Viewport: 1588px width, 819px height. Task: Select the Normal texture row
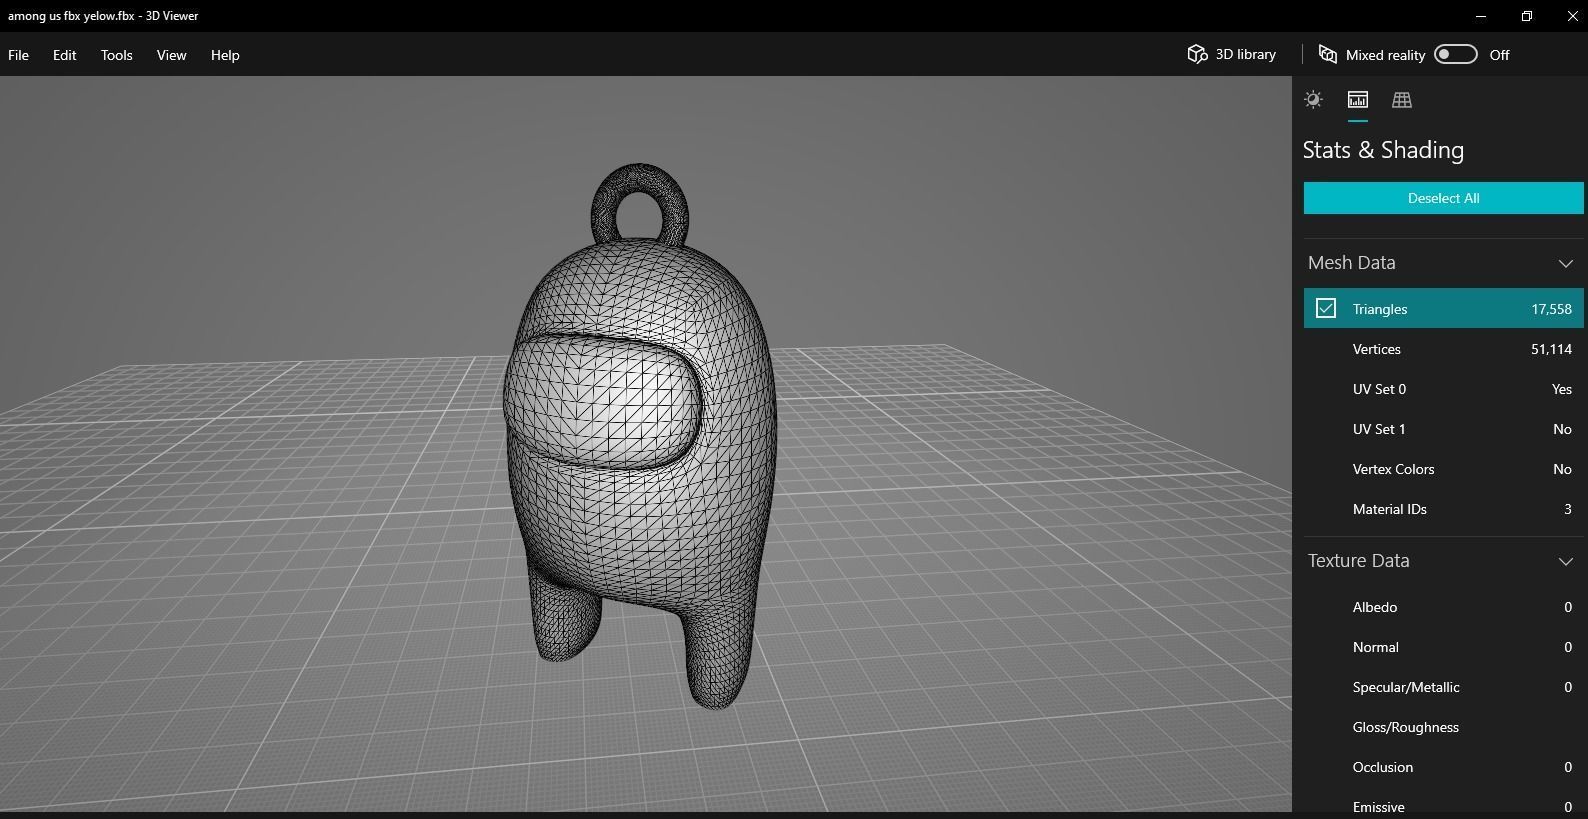coord(1443,647)
